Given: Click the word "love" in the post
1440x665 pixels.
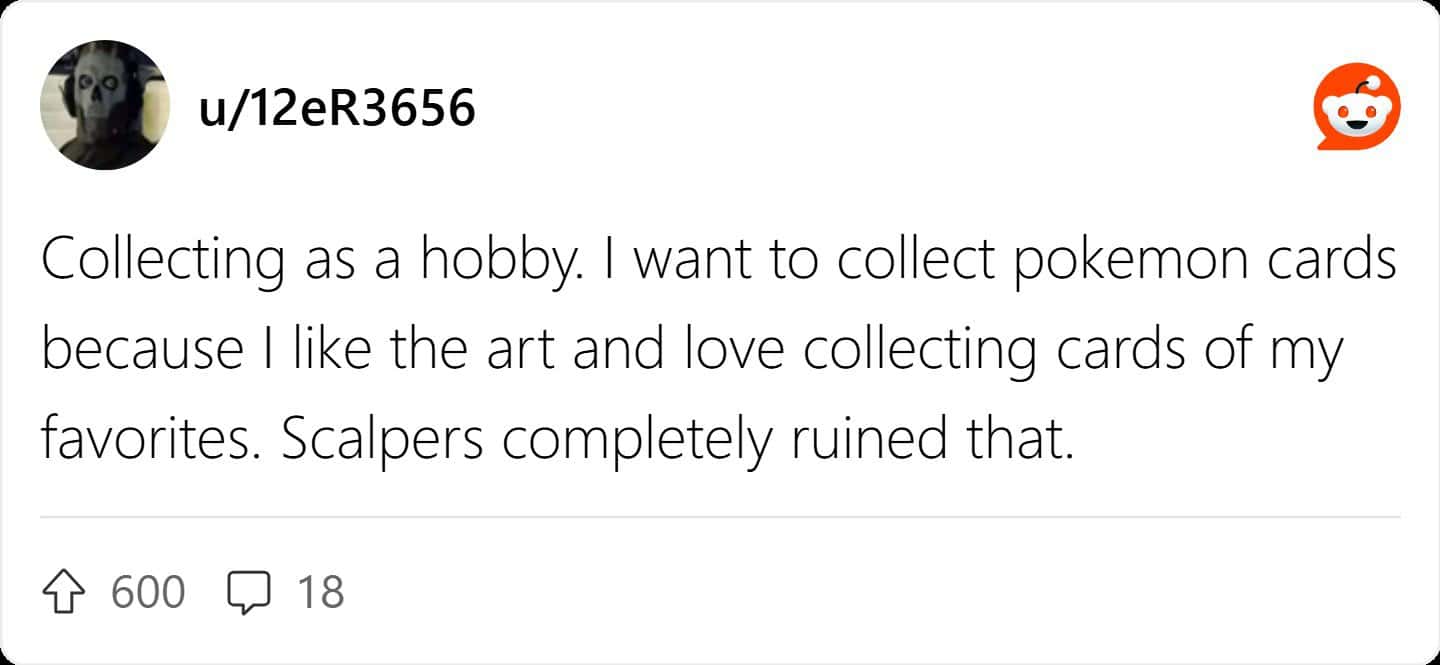Looking at the screenshot, I should 745,351.
